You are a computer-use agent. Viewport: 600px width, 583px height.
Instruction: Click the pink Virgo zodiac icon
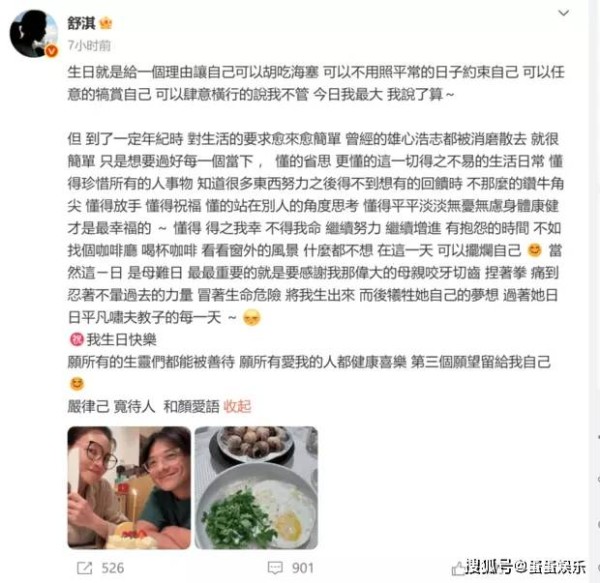click(x=77, y=339)
